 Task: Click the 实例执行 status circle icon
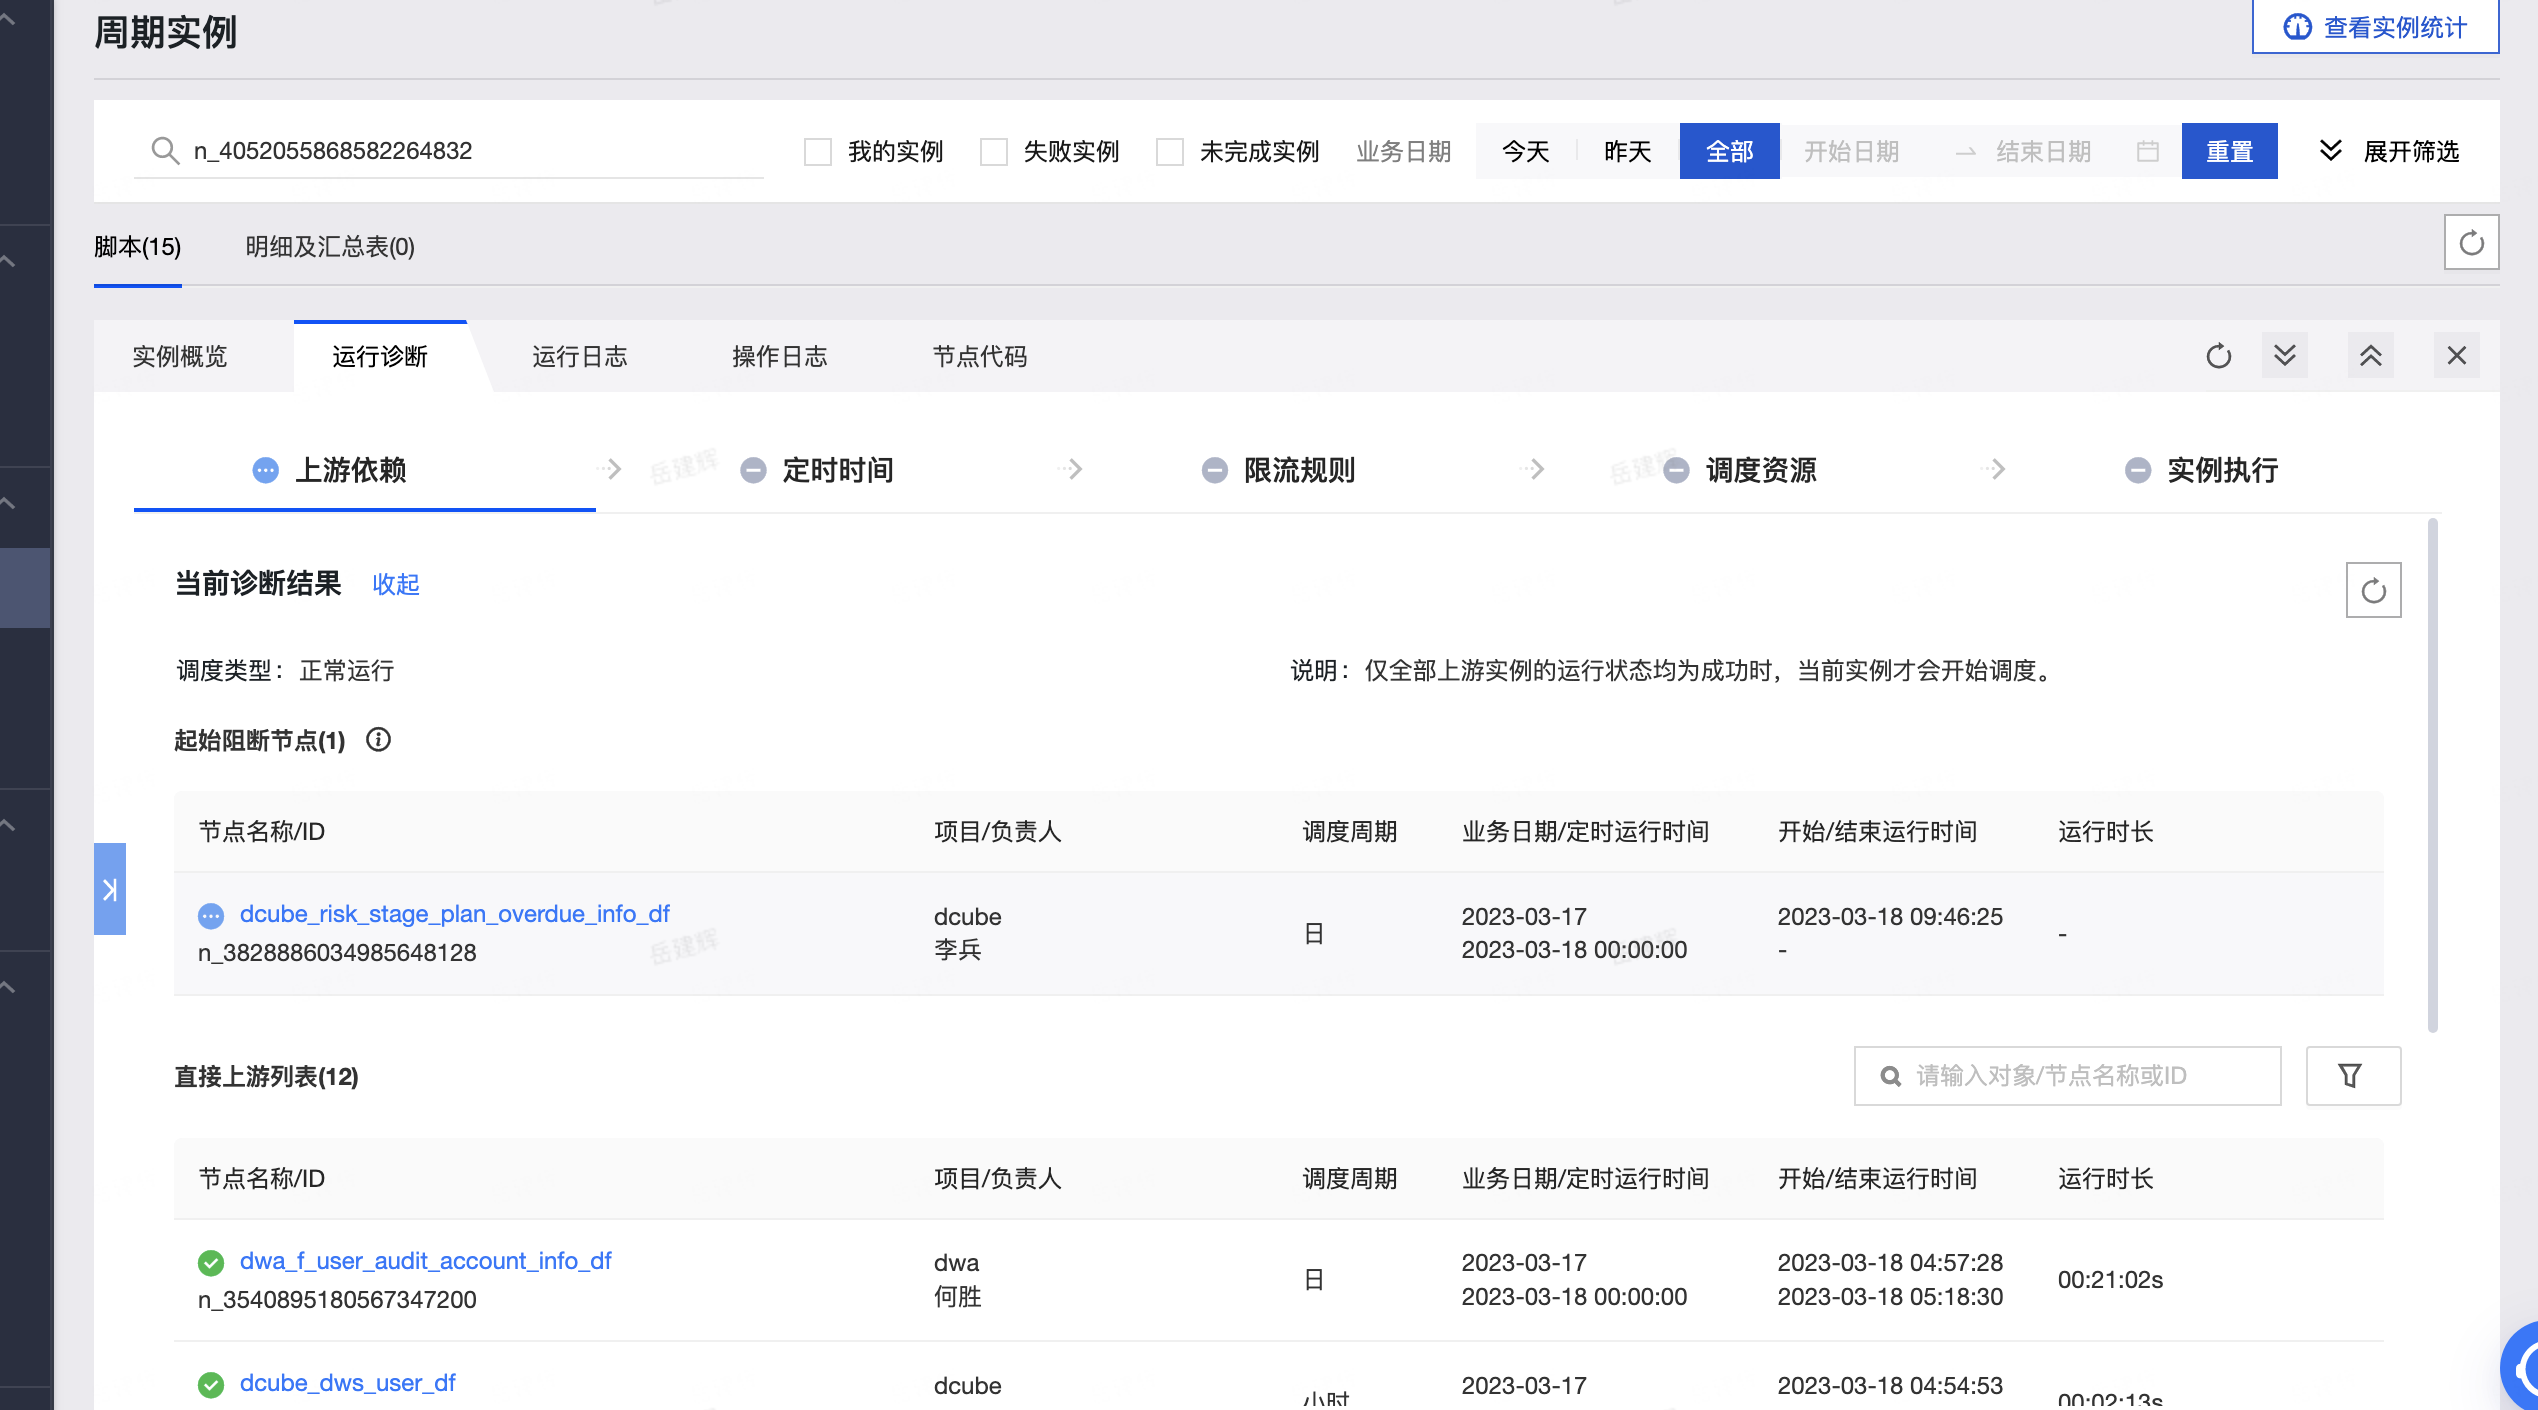pyautogui.click(x=2138, y=470)
